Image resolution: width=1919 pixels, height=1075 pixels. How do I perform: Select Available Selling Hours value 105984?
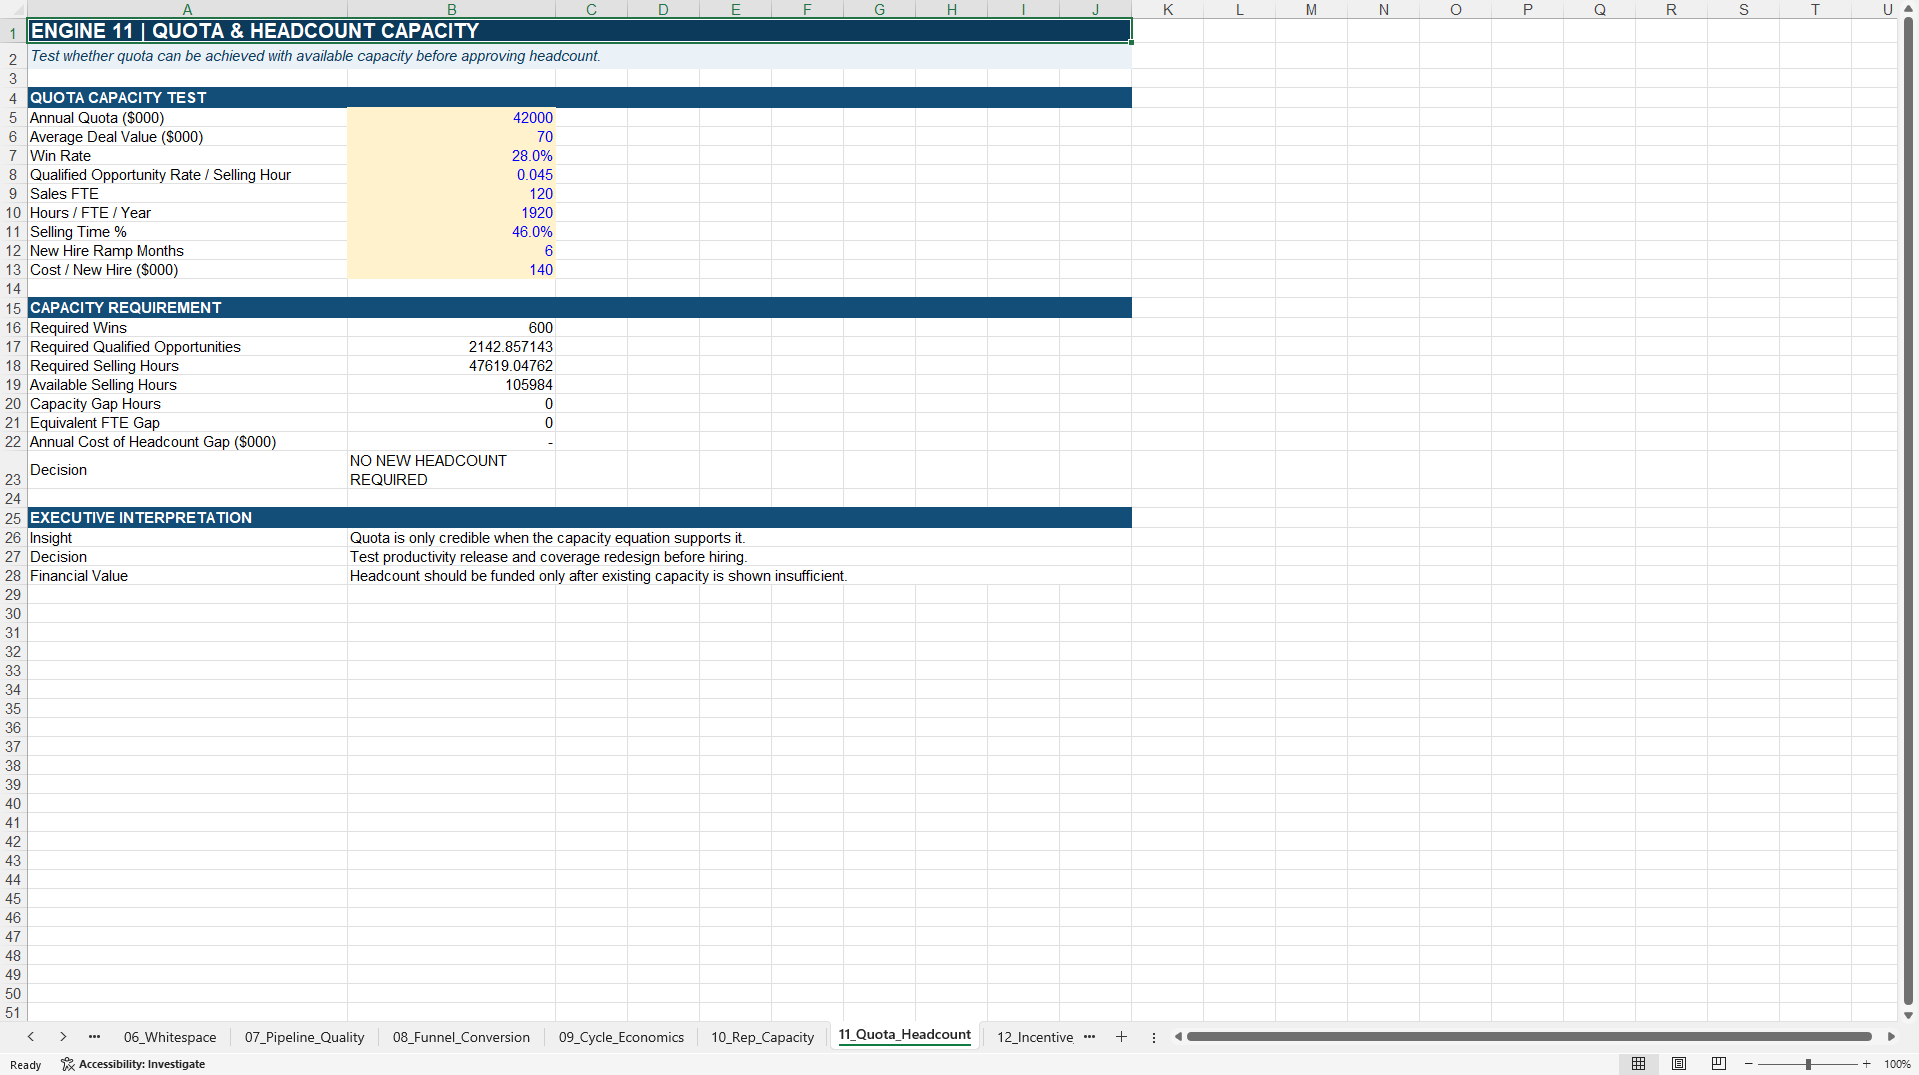pyautogui.click(x=451, y=385)
